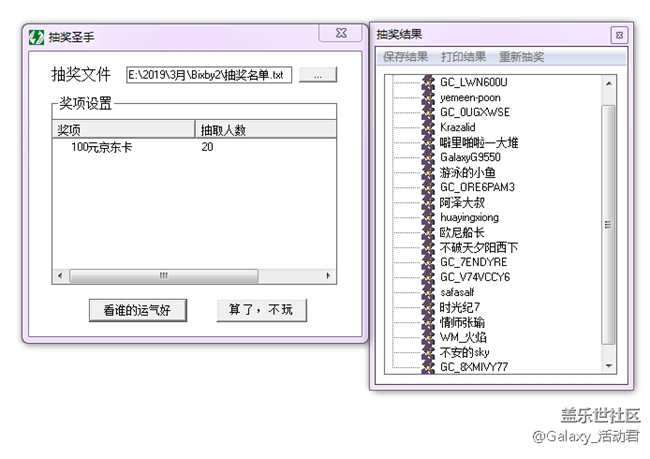Screen dimensions: 650x459
Task: Open 保存结果 menu to save results
Action: click(405, 57)
